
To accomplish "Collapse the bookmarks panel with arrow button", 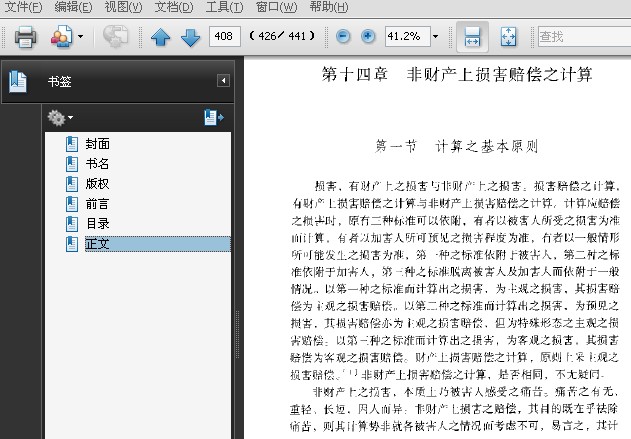I will click(223, 80).
